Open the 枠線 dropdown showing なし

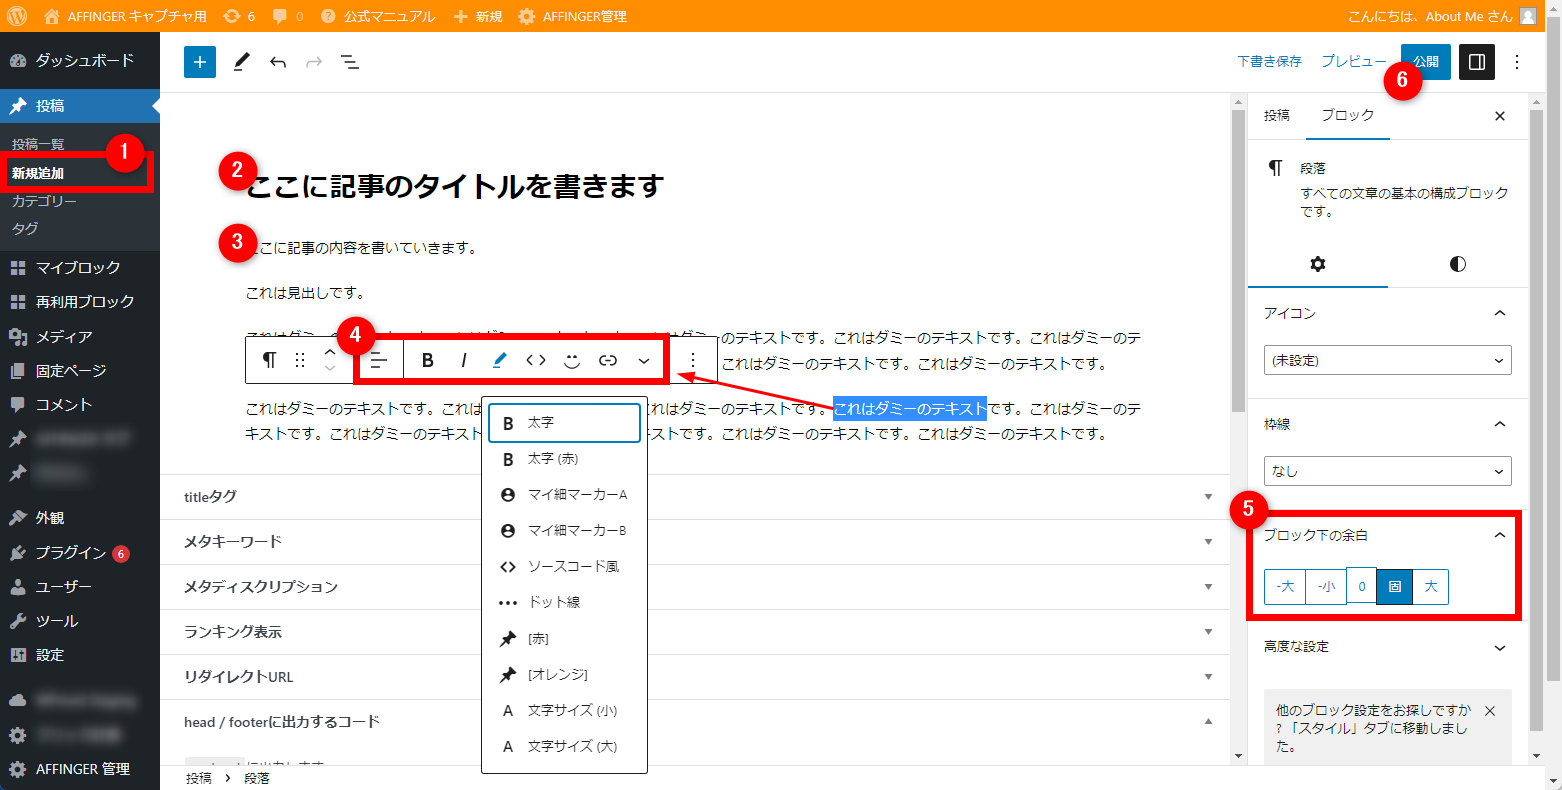pos(1387,471)
